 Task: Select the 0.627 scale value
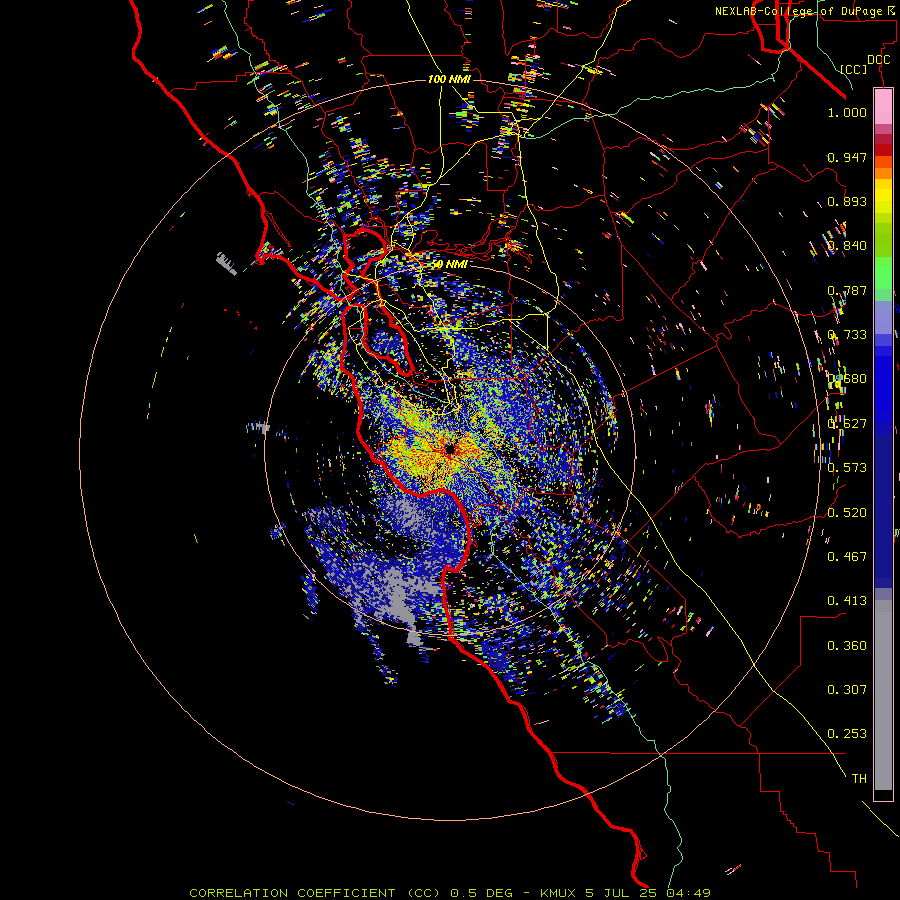coord(847,424)
